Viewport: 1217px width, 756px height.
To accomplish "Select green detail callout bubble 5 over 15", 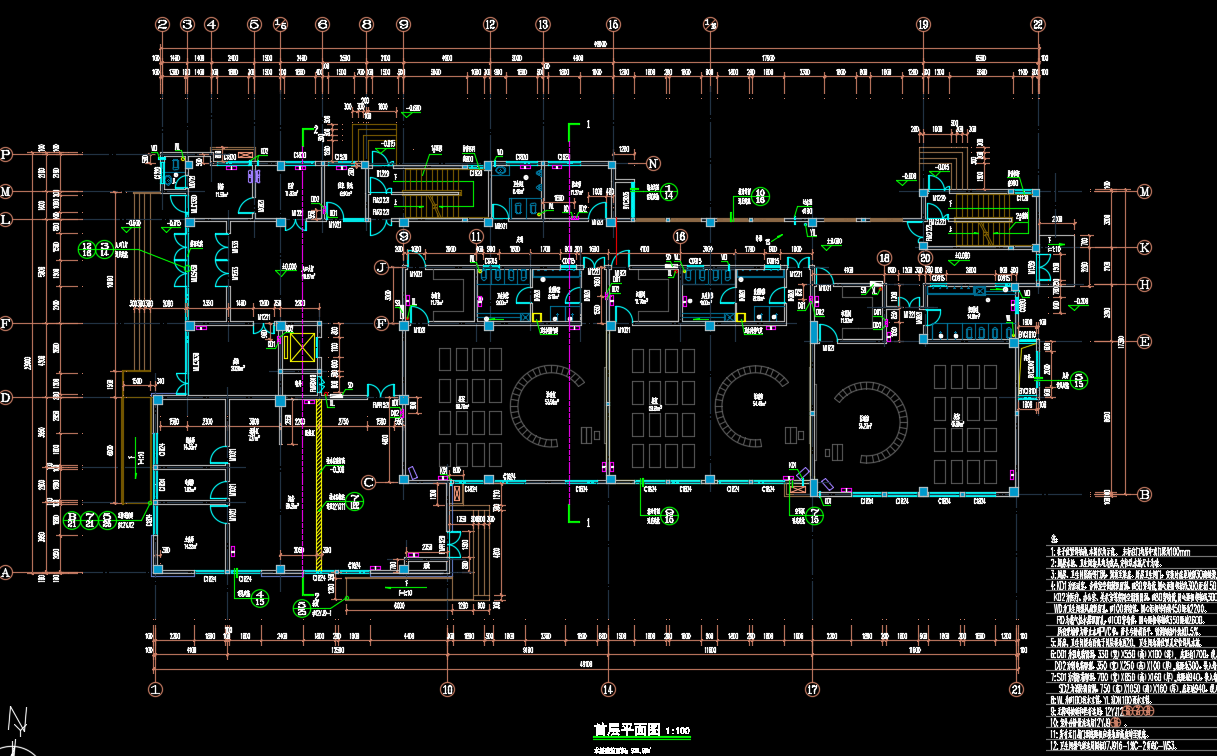I will [x=1079, y=381].
